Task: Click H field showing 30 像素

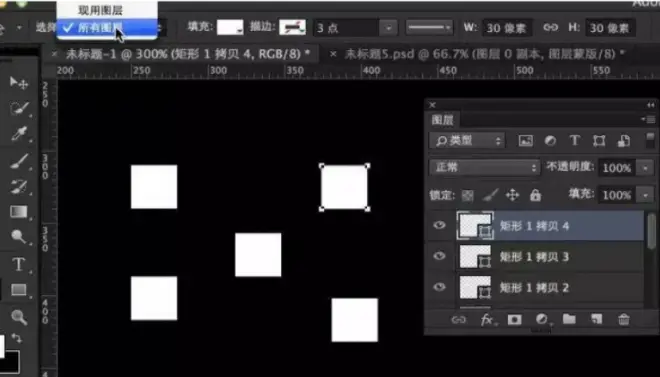Action: pos(609,28)
